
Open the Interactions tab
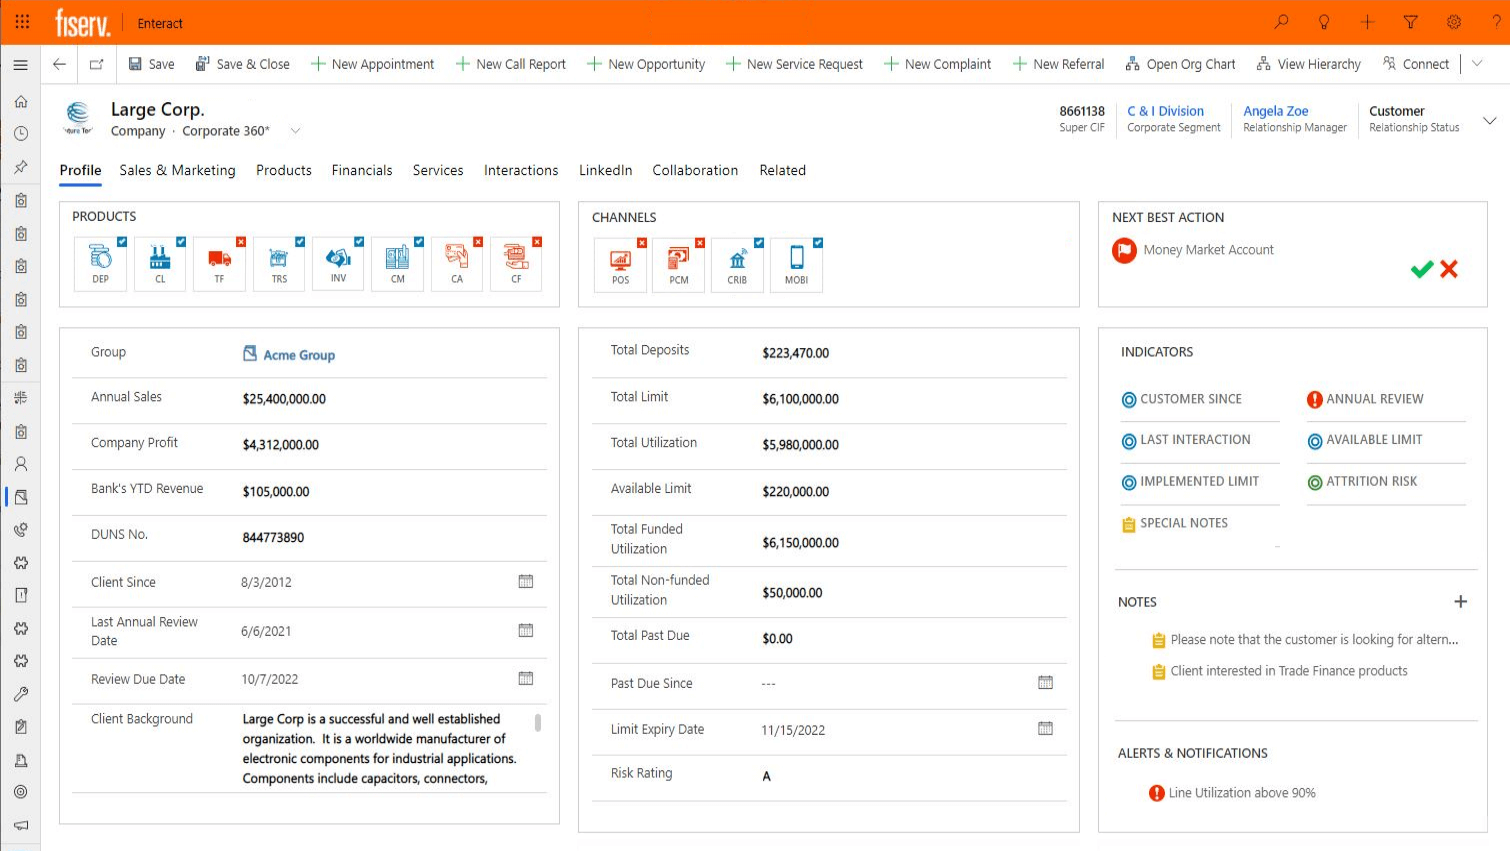click(x=521, y=170)
